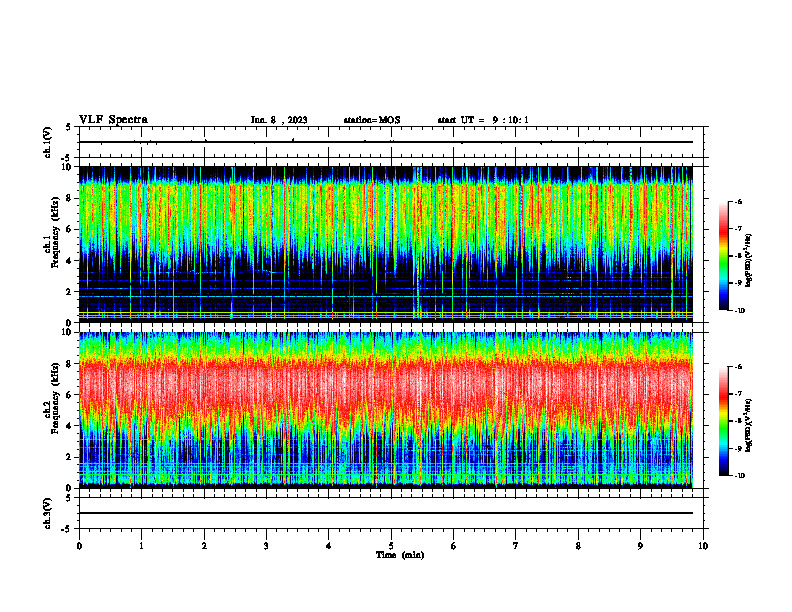Click the ch.1 frequency tick "8"
Viewport: 792px width, 612px height.
click(70, 198)
